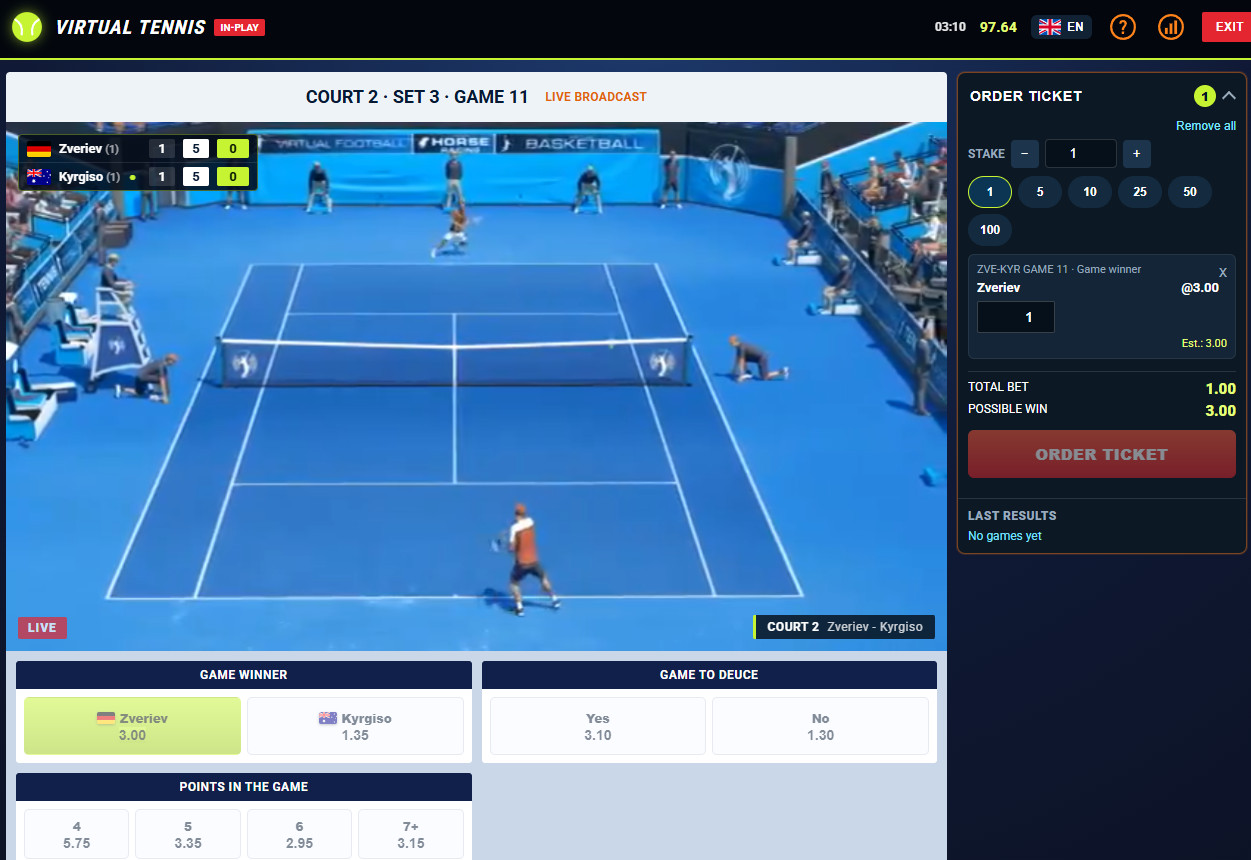Click the LIVE BROADCAST label

[x=596, y=97]
